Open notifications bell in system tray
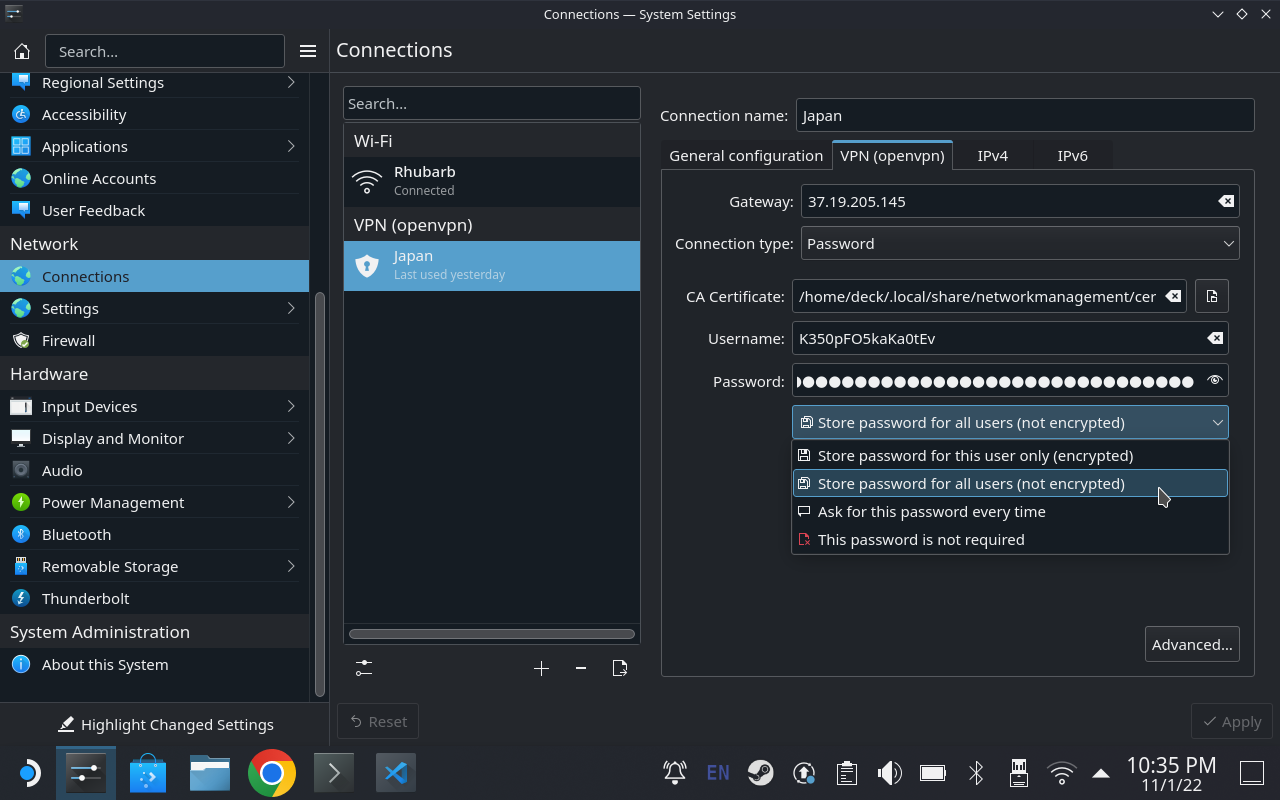The height and width of the screenshot is (800, 1280). pos(675,773)
